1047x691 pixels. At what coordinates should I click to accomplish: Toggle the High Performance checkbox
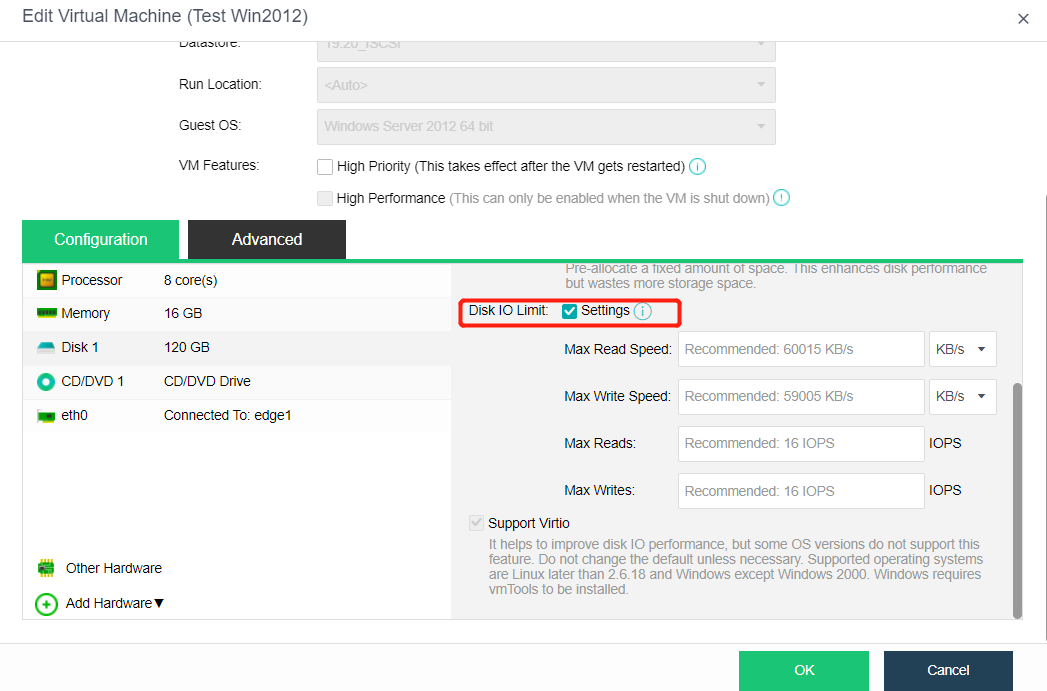pos(325,198)
